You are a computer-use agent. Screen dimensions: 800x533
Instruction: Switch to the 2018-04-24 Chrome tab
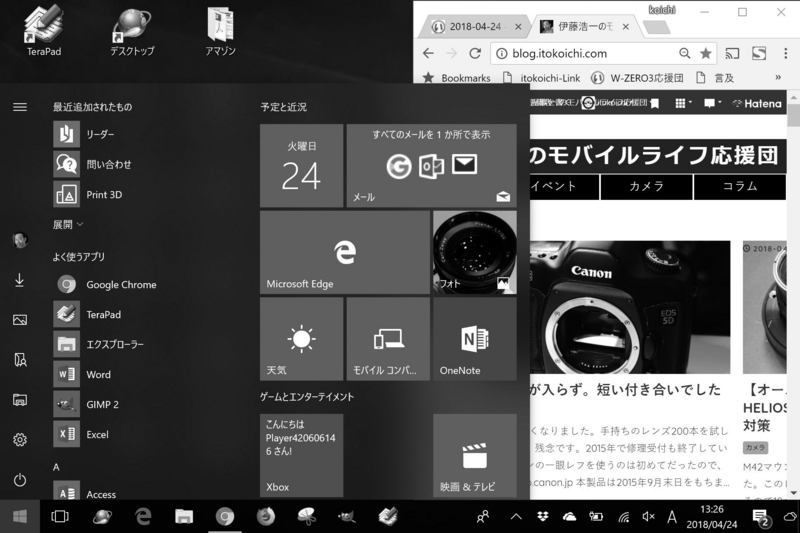tap(472, 27)
